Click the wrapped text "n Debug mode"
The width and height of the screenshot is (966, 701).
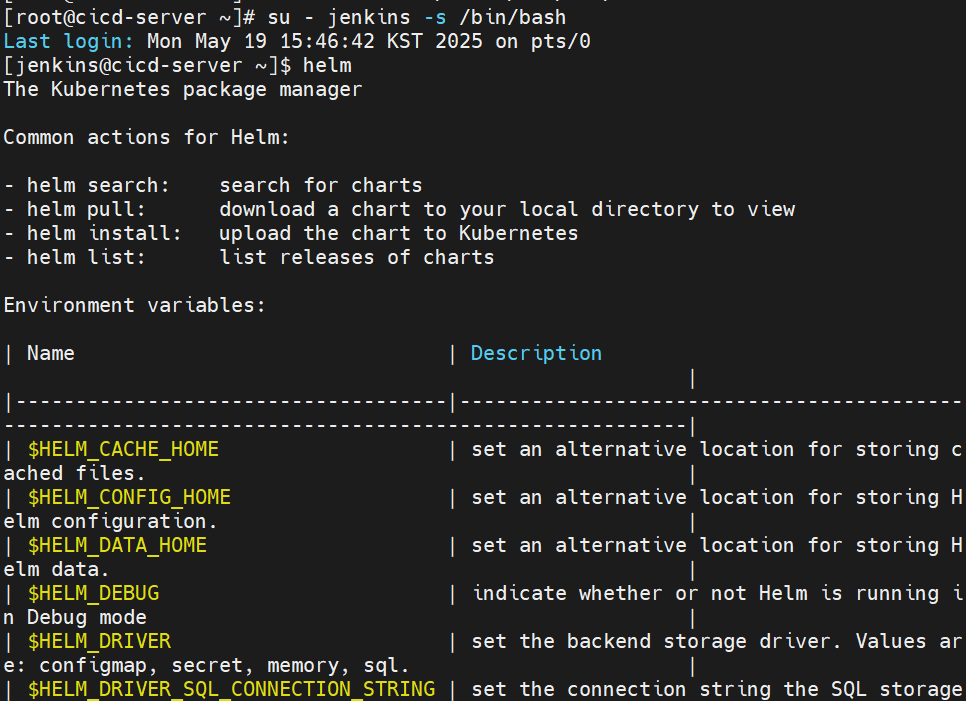point(75,618)
